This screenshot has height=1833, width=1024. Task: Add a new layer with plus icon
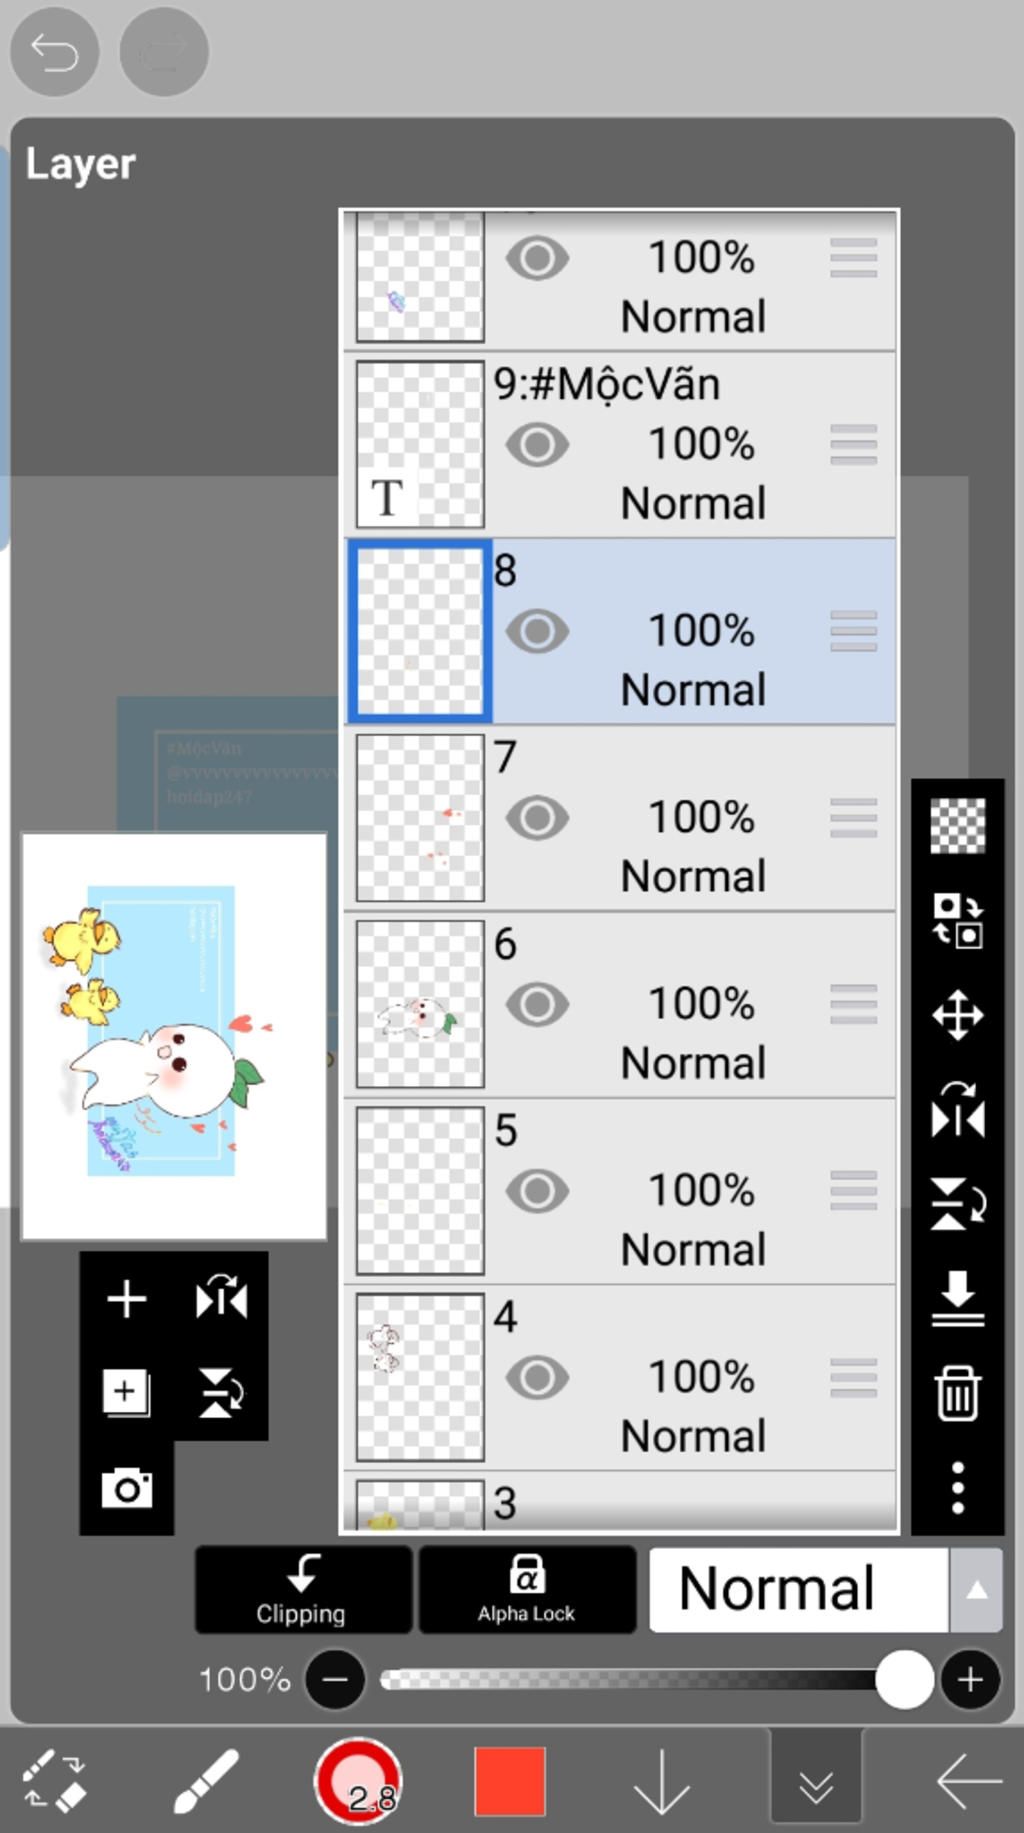tap(126, 1299)
